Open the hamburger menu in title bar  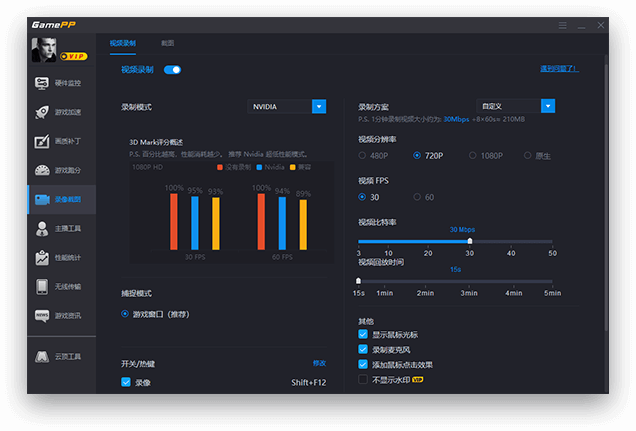coord(562,26)
